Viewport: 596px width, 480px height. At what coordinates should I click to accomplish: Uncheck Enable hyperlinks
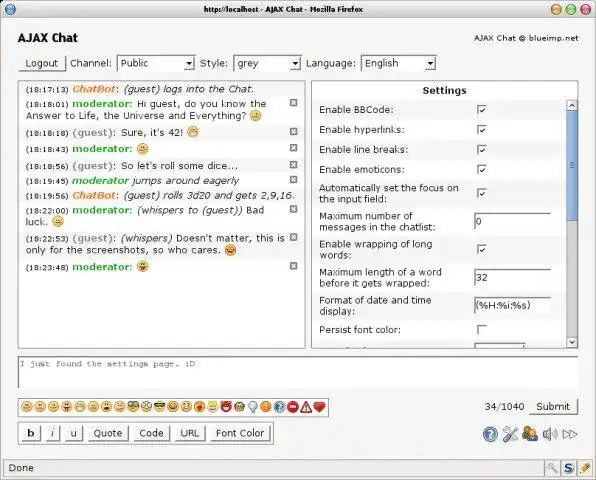pos(482,130)
